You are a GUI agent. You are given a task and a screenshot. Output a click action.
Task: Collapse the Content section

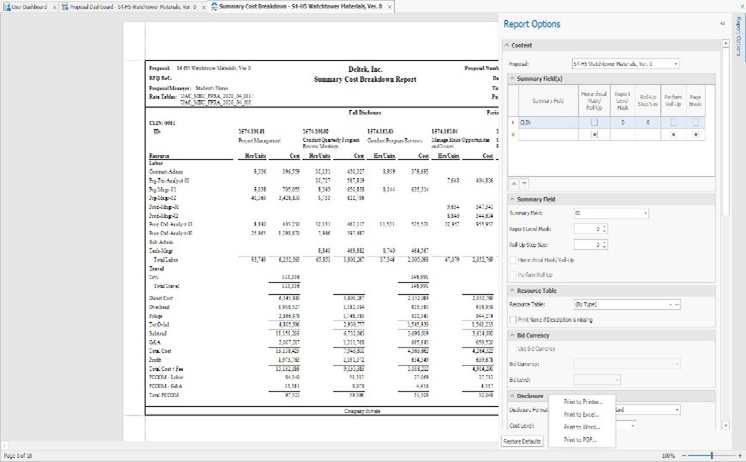coord(507,45)
